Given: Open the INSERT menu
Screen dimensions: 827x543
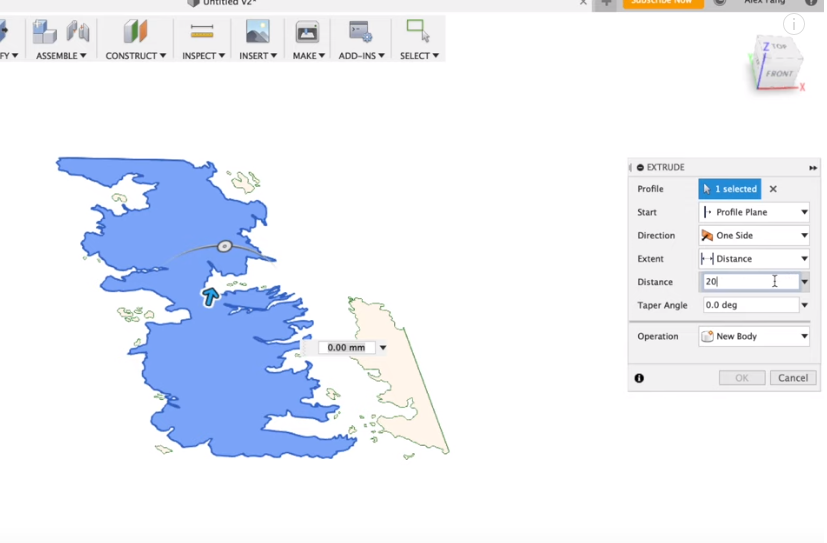Looking at the screenshot, I should pyautogui.click(x=258, y=55).
